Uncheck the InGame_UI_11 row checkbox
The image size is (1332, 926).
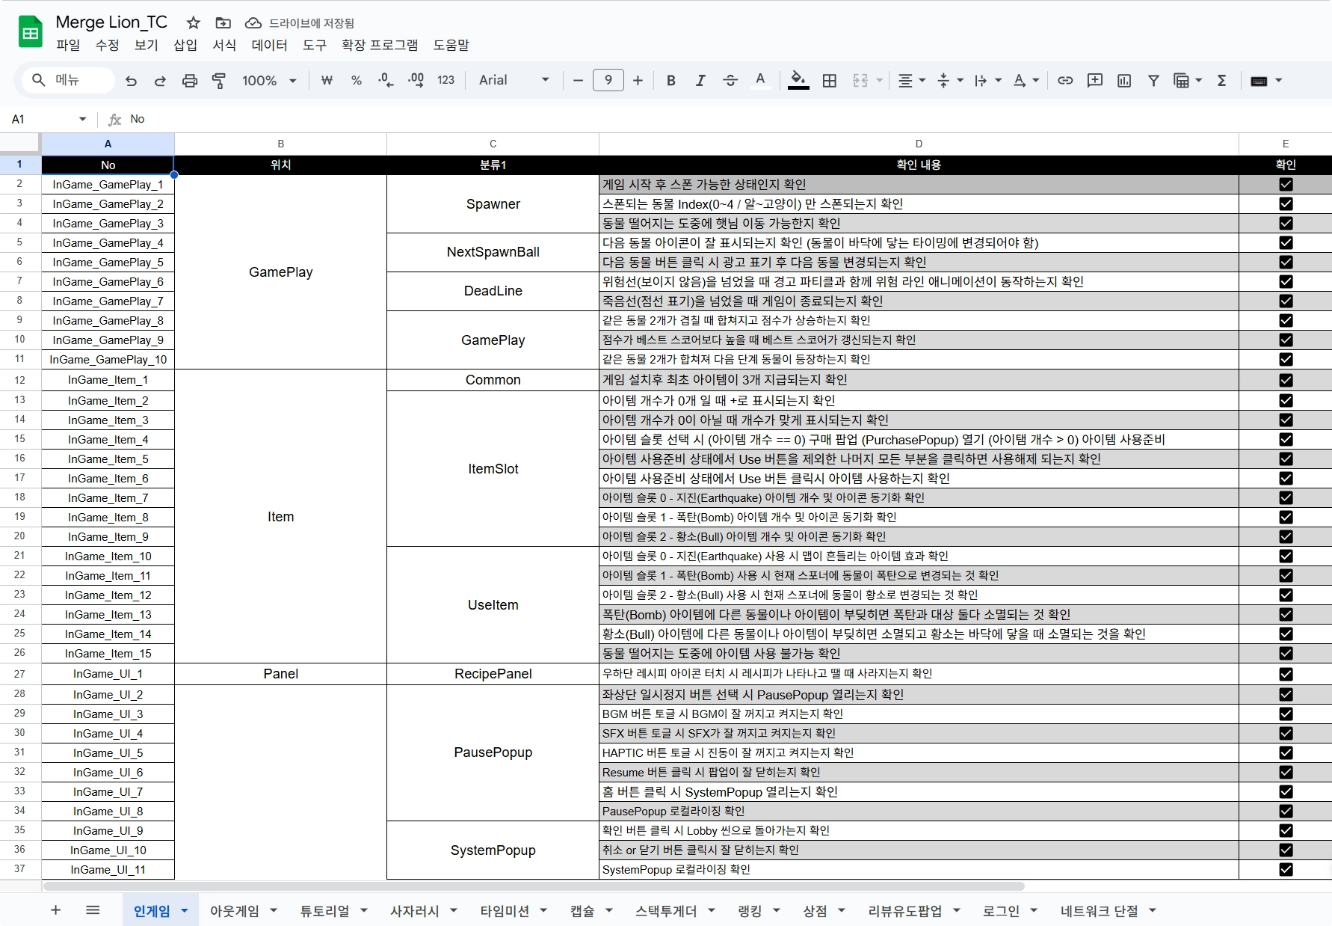coord(1286,870)
